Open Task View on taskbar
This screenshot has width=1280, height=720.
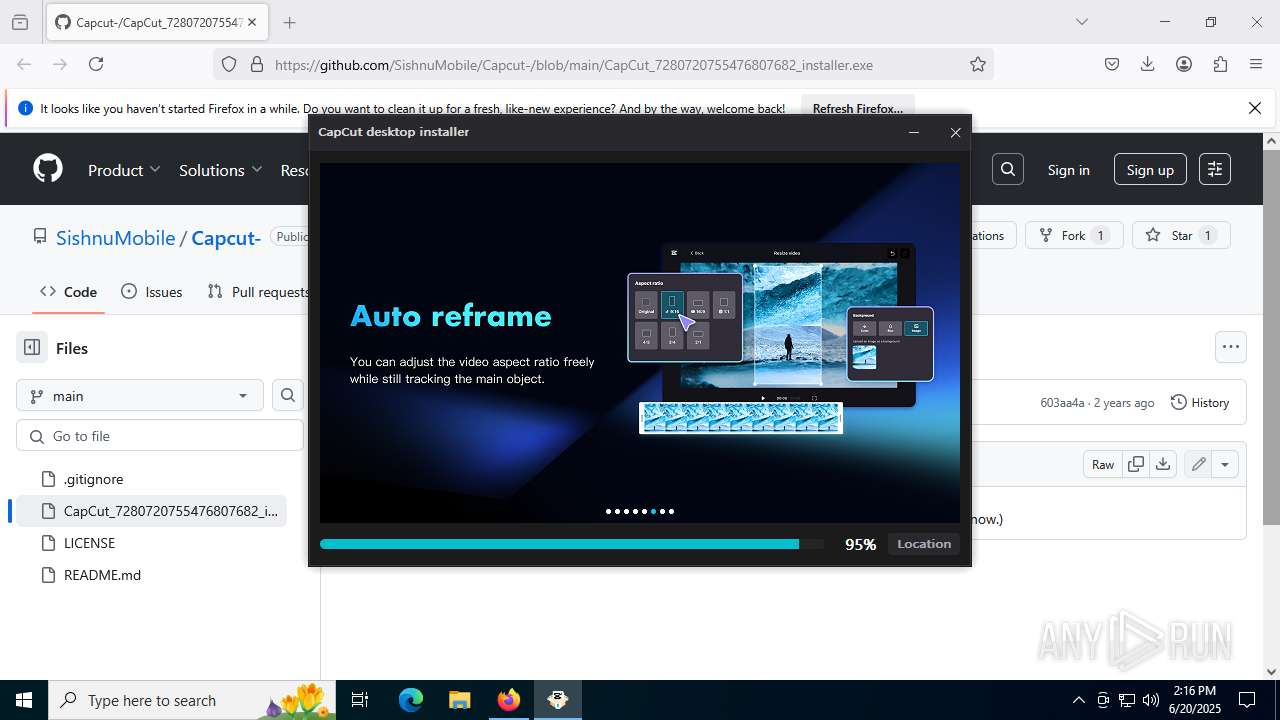[361, 700]
